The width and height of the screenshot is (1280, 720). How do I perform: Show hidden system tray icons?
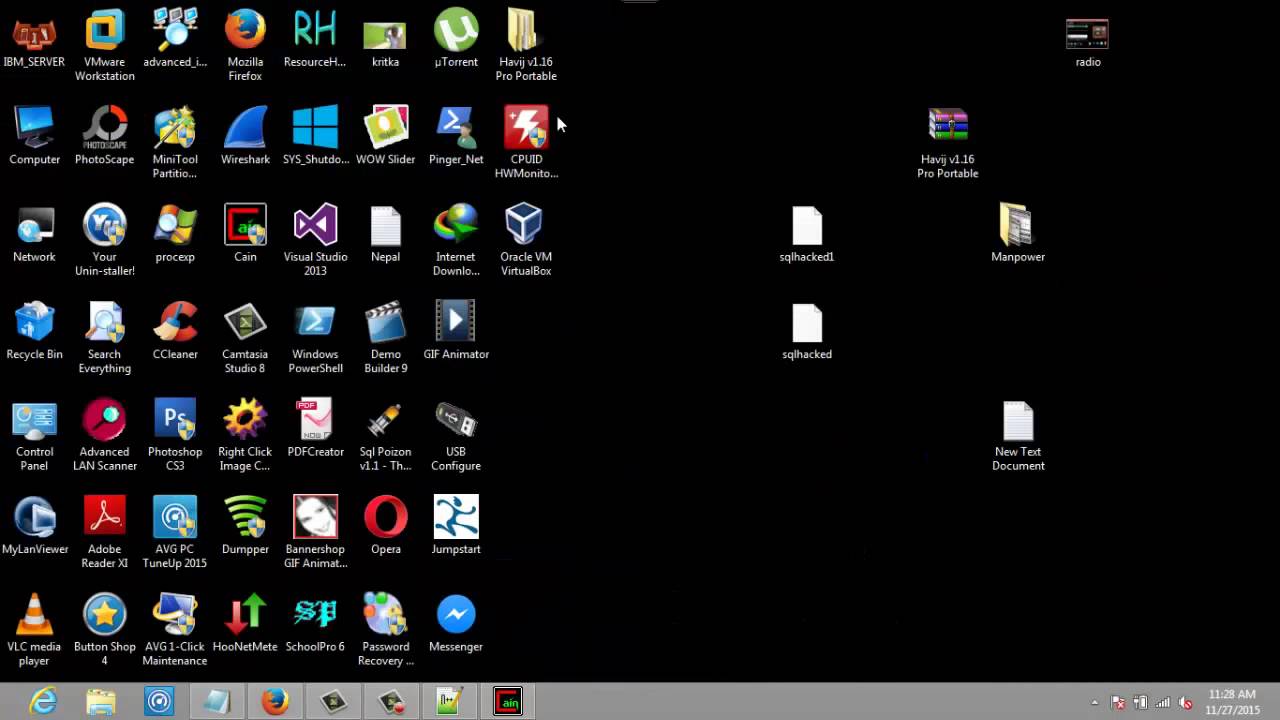[x=1095, y=702]
